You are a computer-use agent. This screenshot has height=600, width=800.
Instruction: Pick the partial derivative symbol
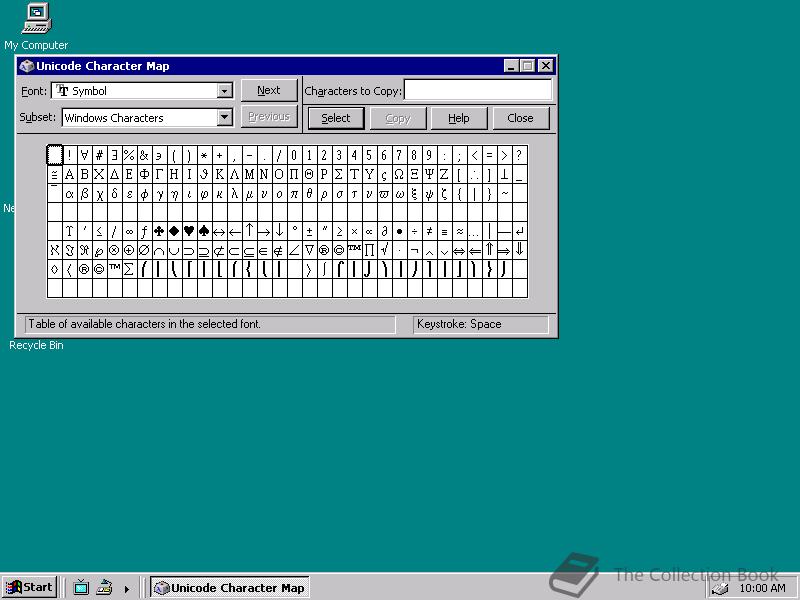pos(385,231)
